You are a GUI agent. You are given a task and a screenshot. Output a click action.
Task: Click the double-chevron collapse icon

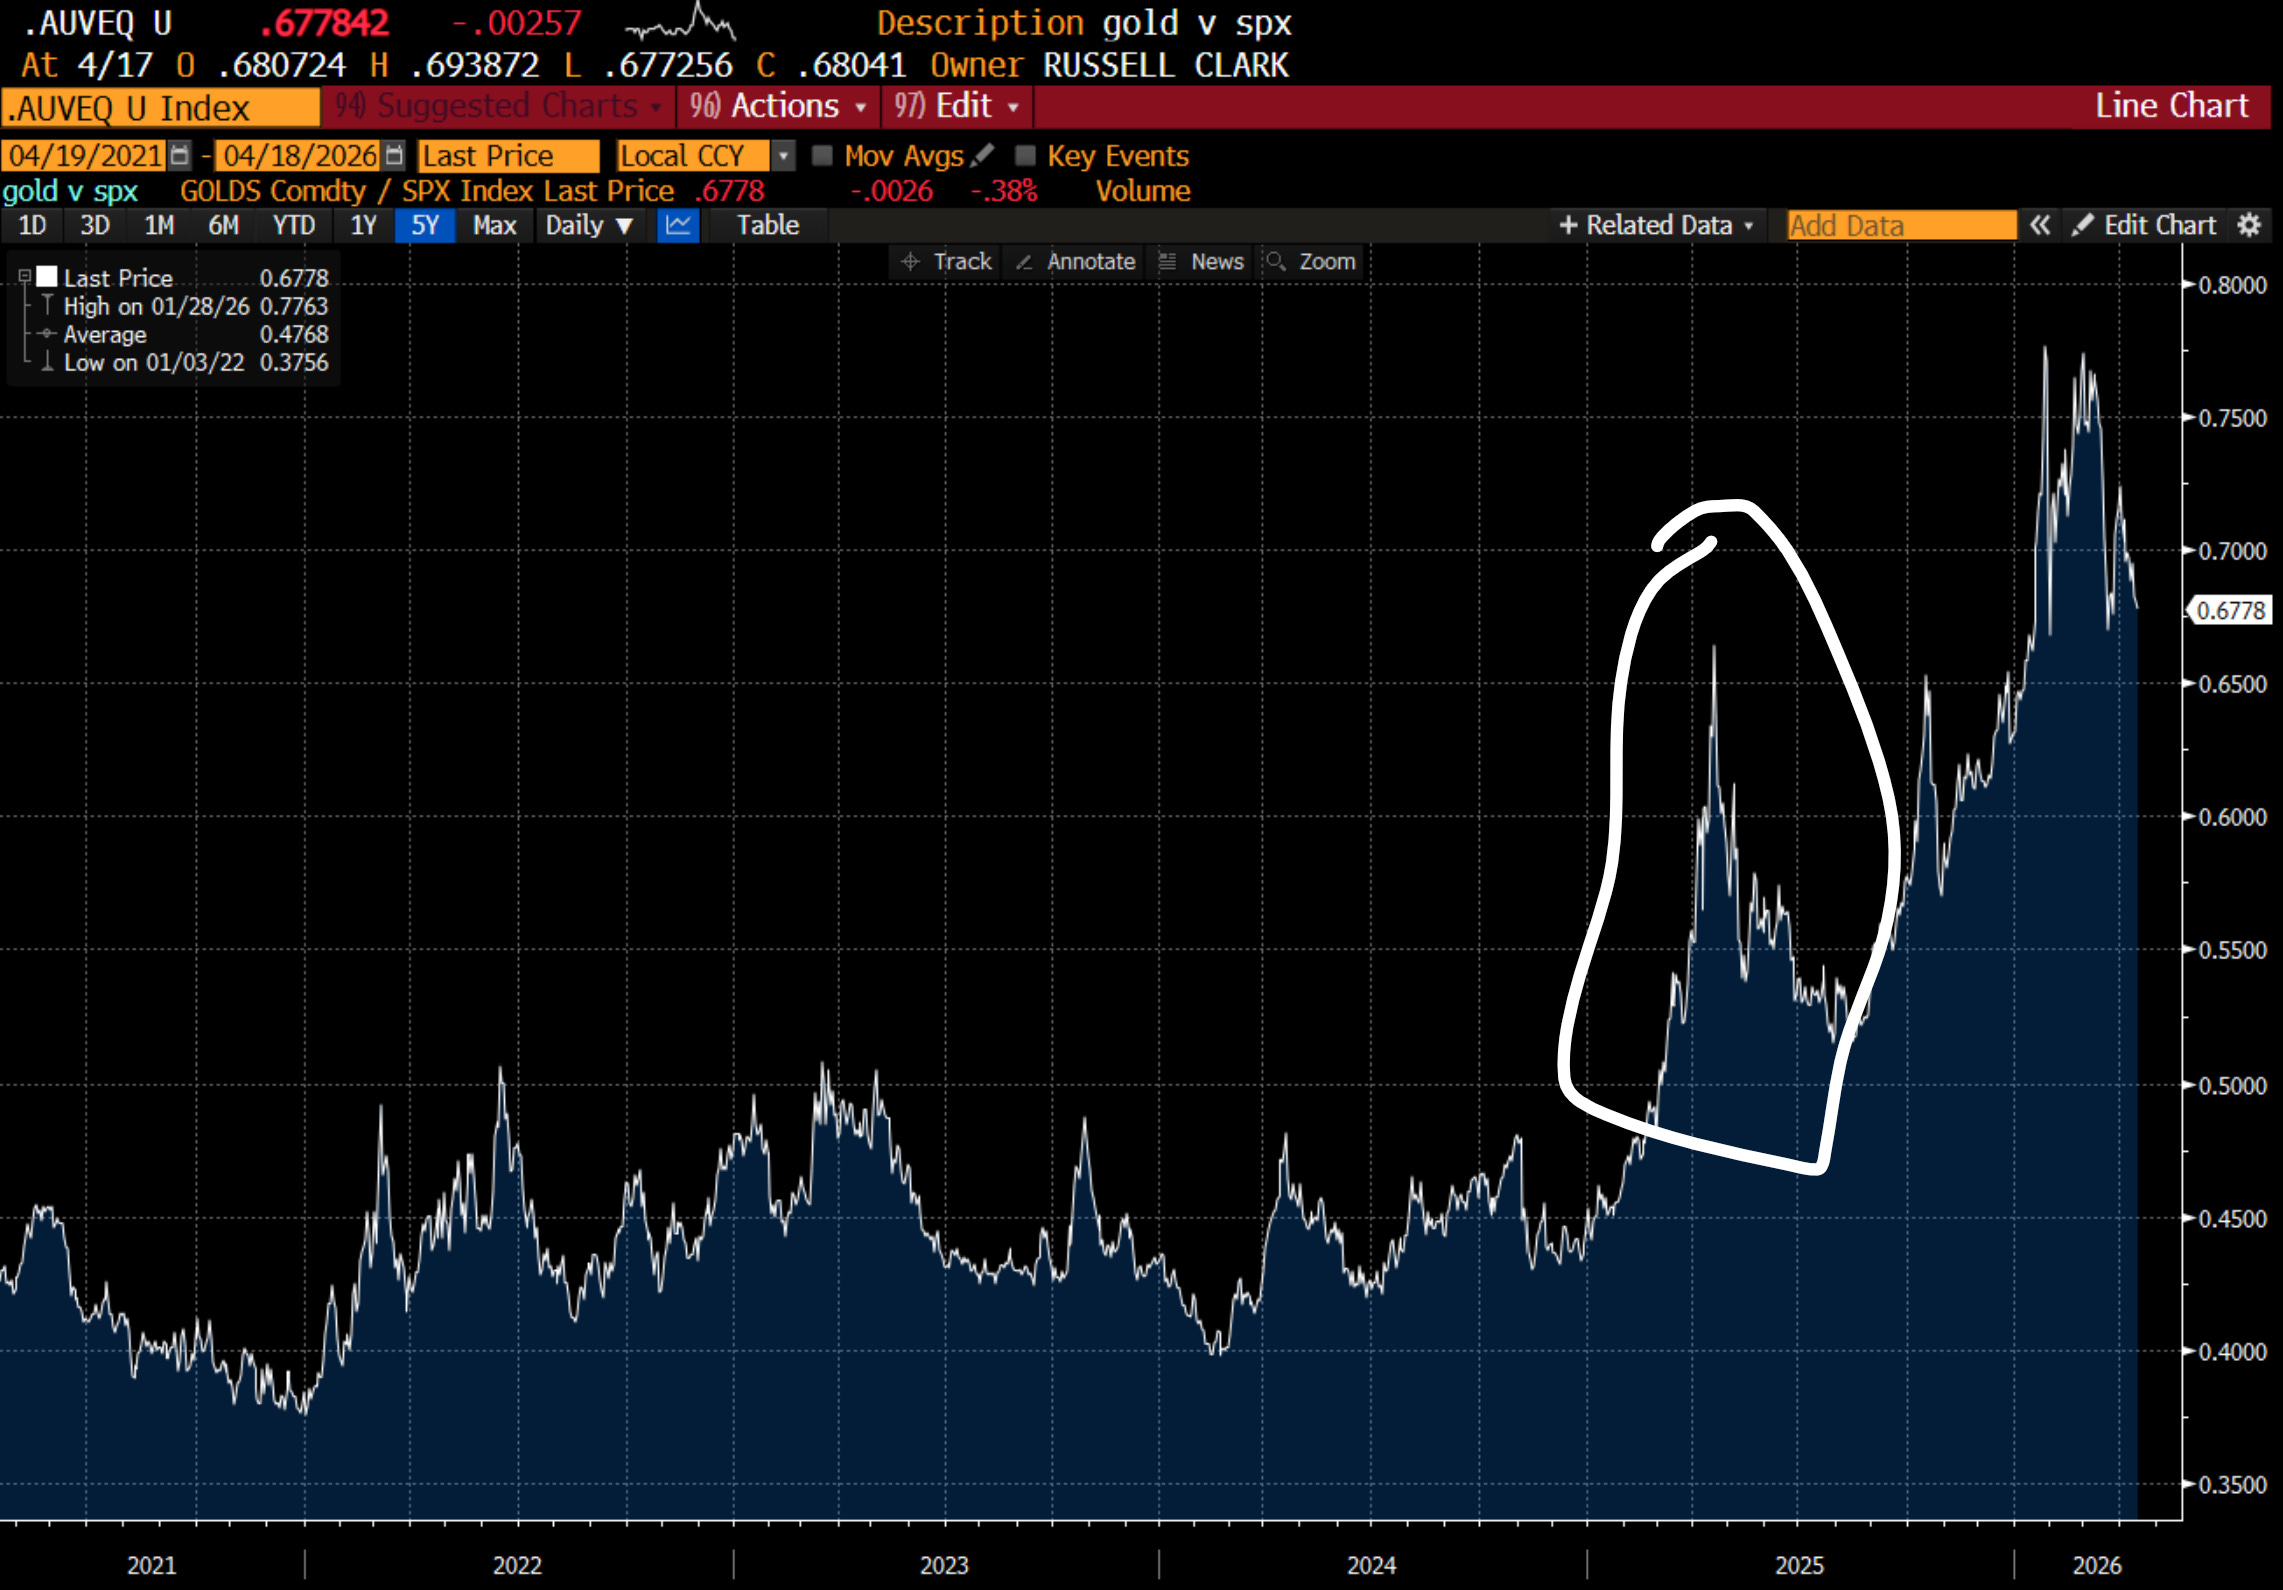tap(2040, 225)
